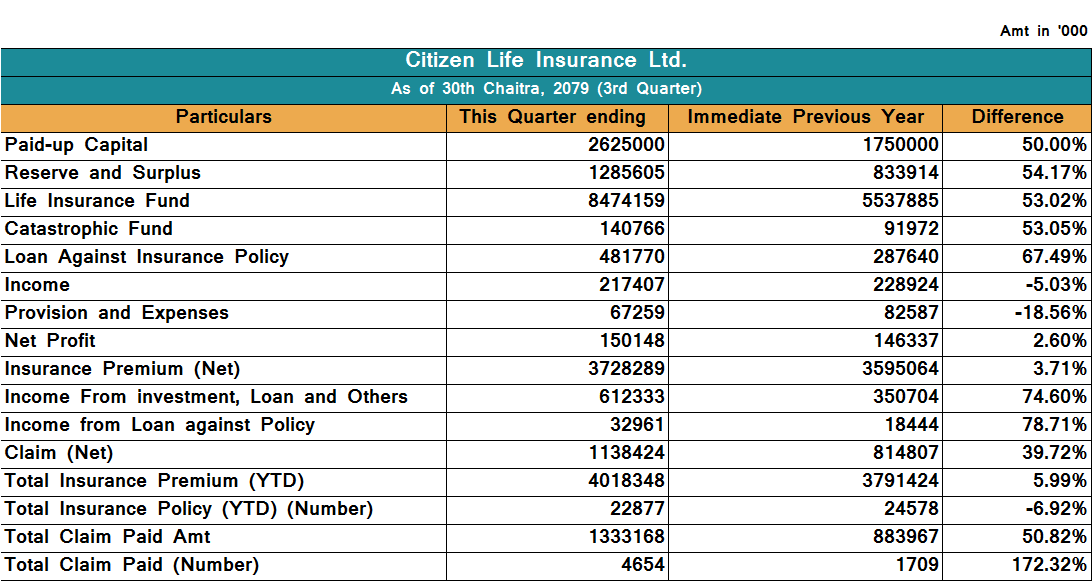This screenshot has width=1092, height=581.
Task: Select the value 612333
Action: pyautogui.click(x=632, y=396)
